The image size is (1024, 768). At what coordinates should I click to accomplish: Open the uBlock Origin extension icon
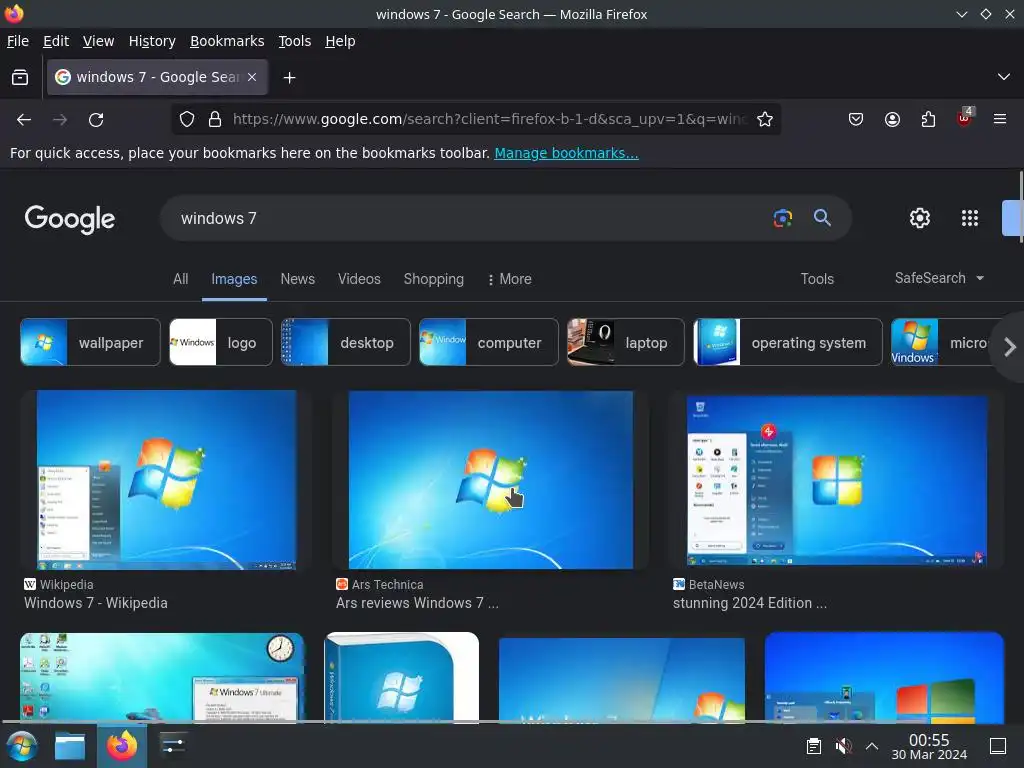coord(965,118)
